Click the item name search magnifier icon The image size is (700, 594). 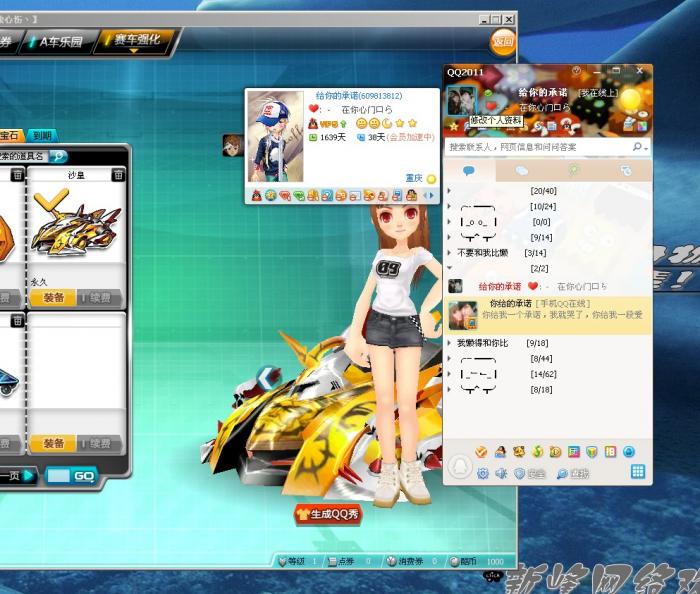[58, 156]
